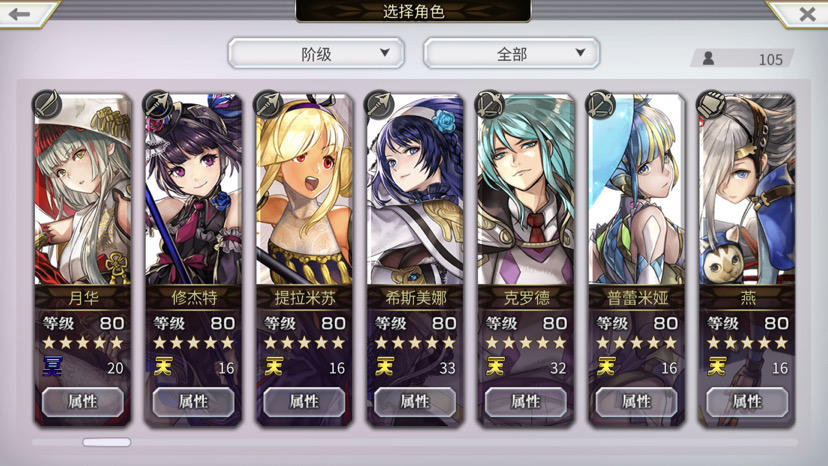Screen dimensions: 828x466
Task: Click the character count icon beside 105
Action: click(708, 58)
